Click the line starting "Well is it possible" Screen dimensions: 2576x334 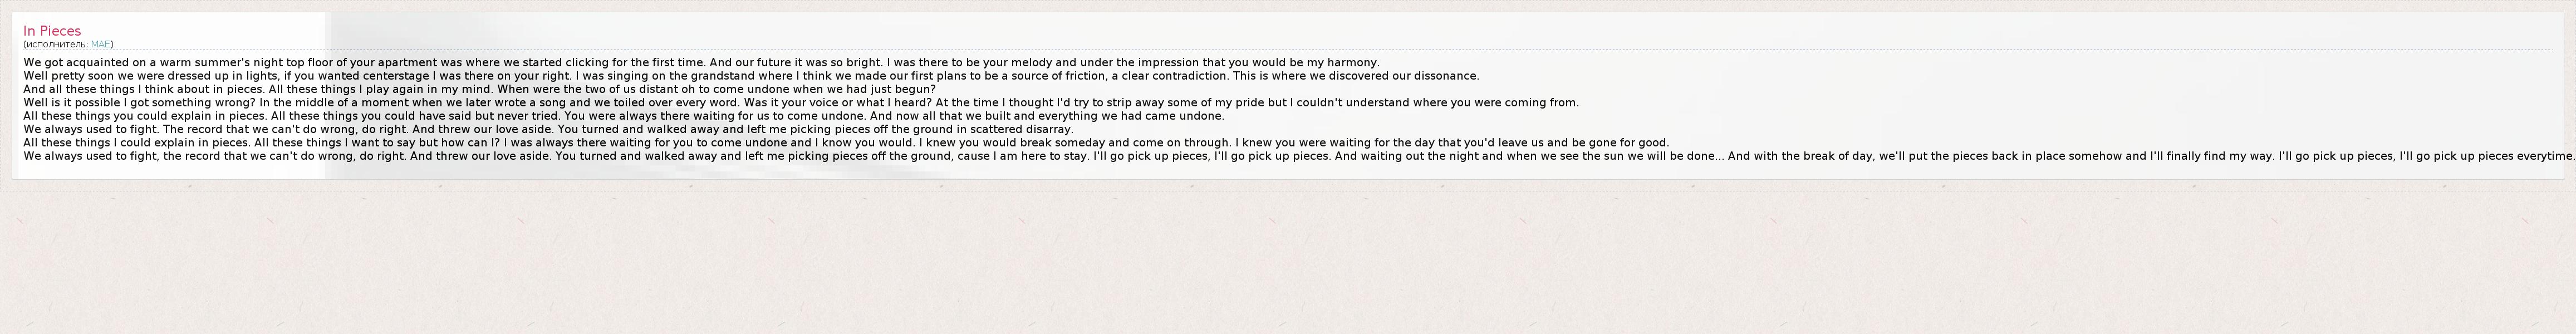(400, 102)
